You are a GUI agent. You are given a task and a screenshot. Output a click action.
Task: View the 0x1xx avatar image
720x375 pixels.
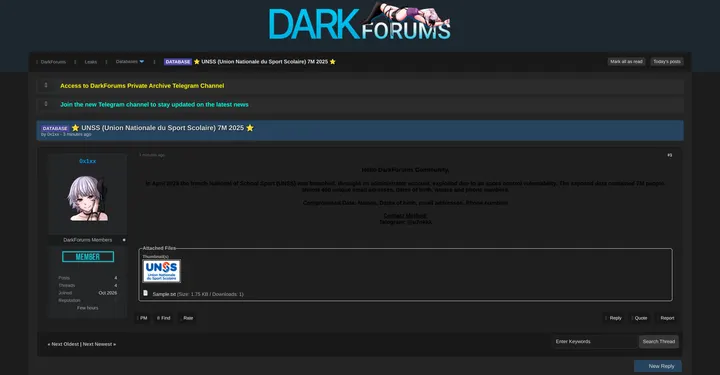pos(88,198)
